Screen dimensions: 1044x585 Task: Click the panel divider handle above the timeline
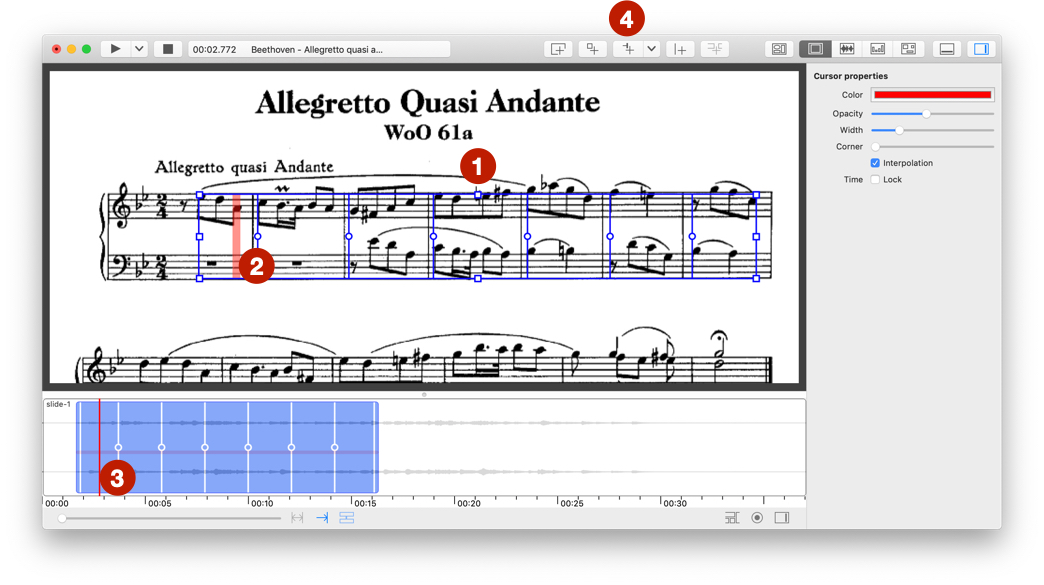pyautogui.click(x=424, y=395)
